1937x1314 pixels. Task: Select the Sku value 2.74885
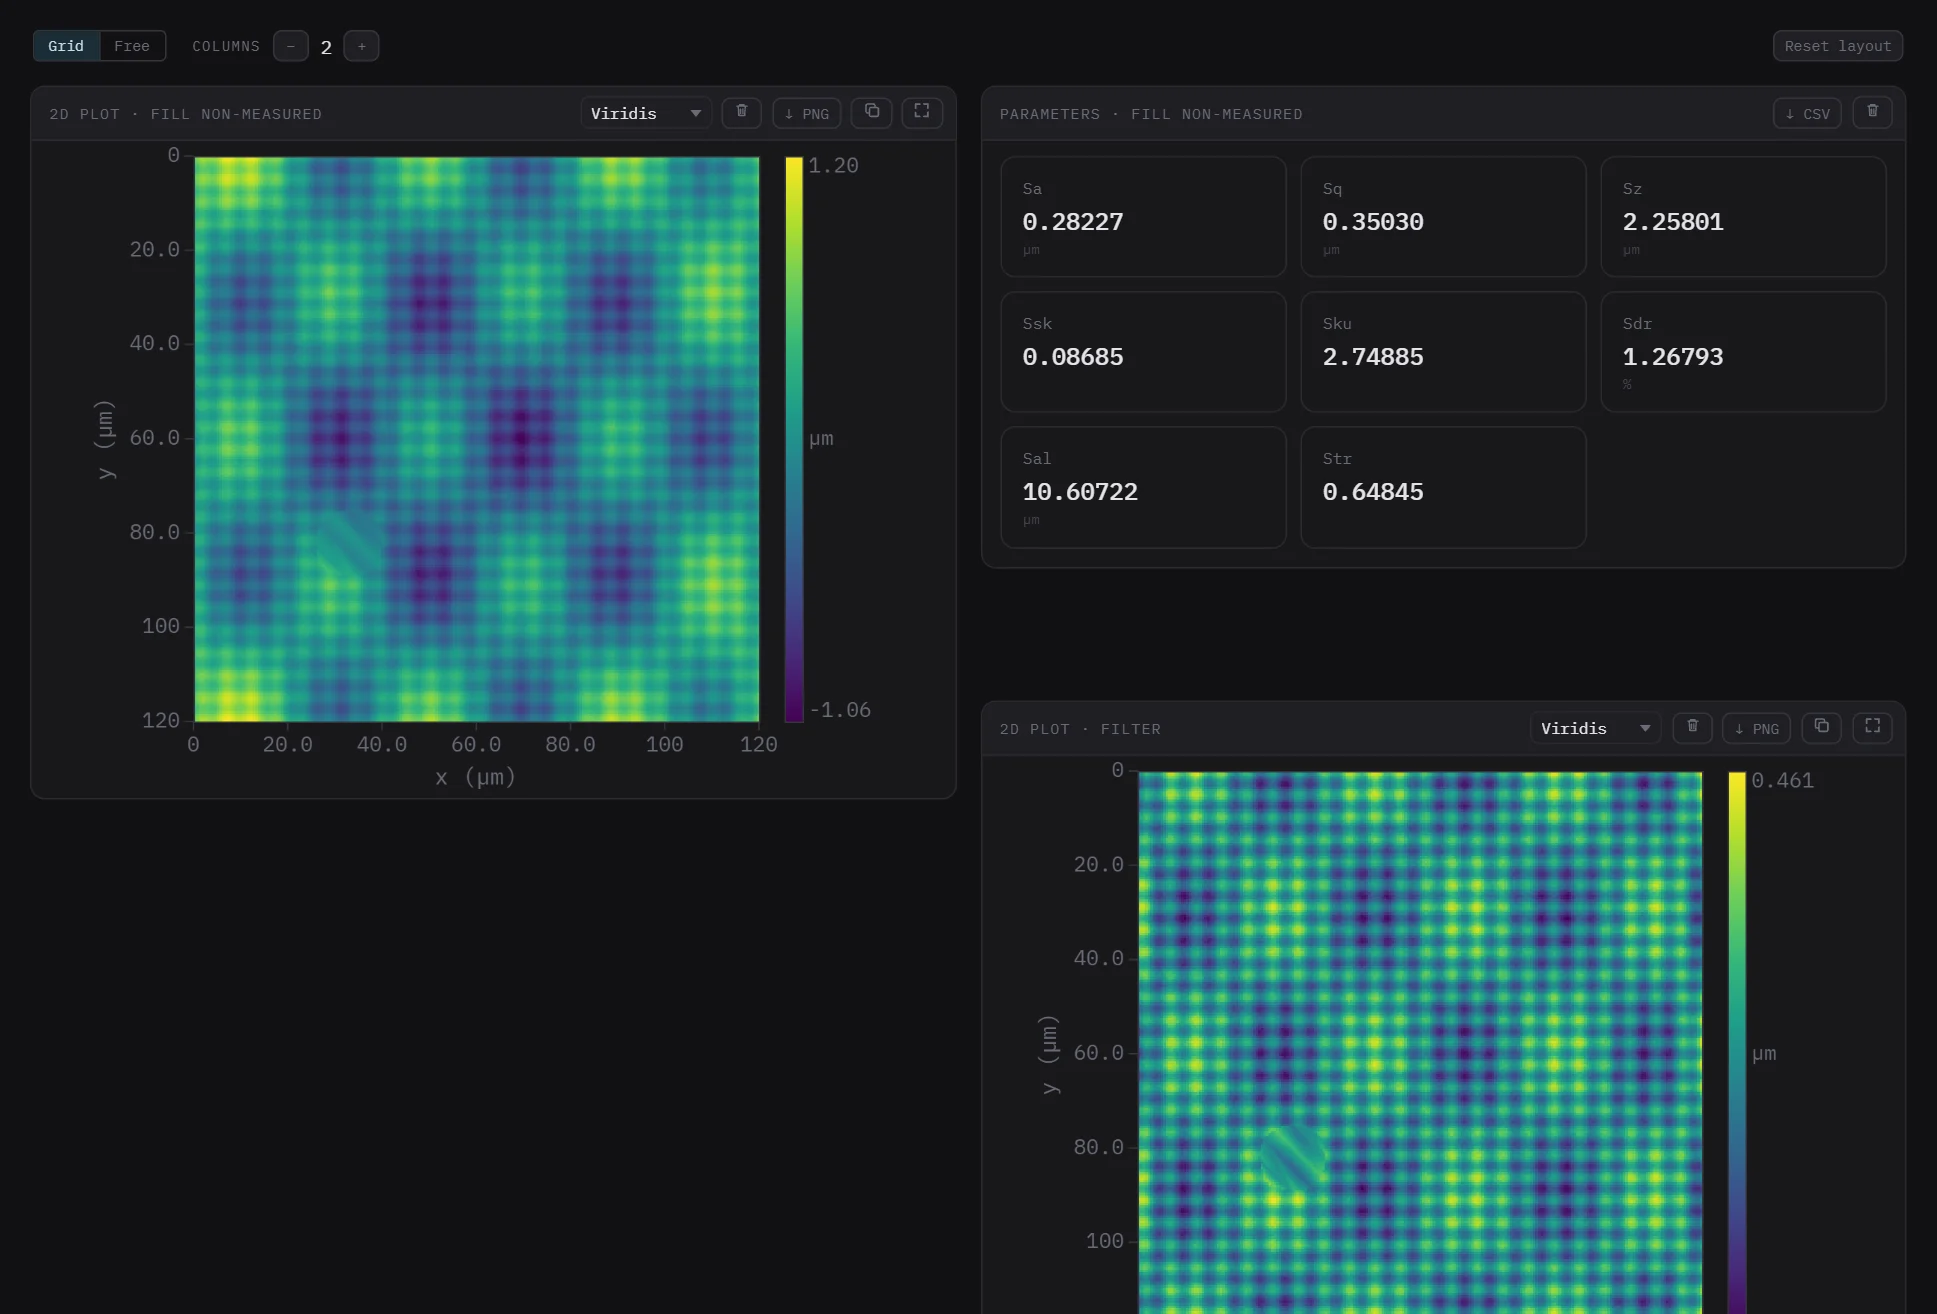(1373, 357)
